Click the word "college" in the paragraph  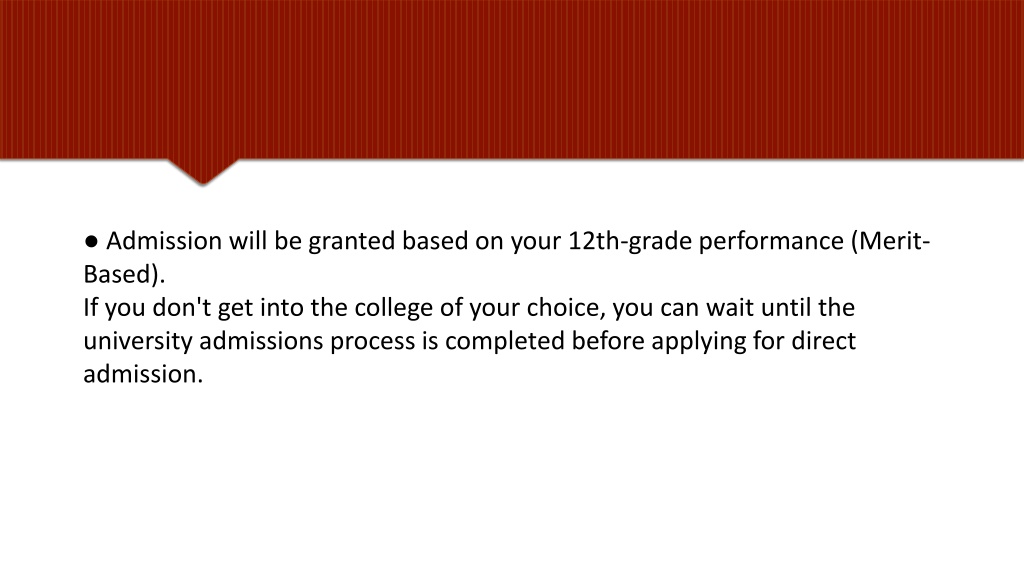click(x=394, y=309)
